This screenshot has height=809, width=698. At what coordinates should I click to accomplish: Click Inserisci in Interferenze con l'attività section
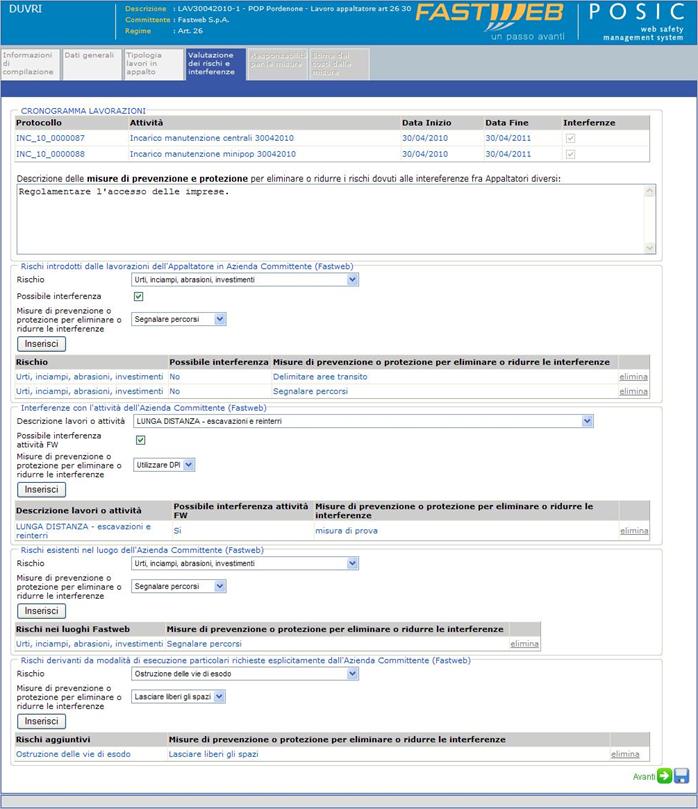pos(41,489)
